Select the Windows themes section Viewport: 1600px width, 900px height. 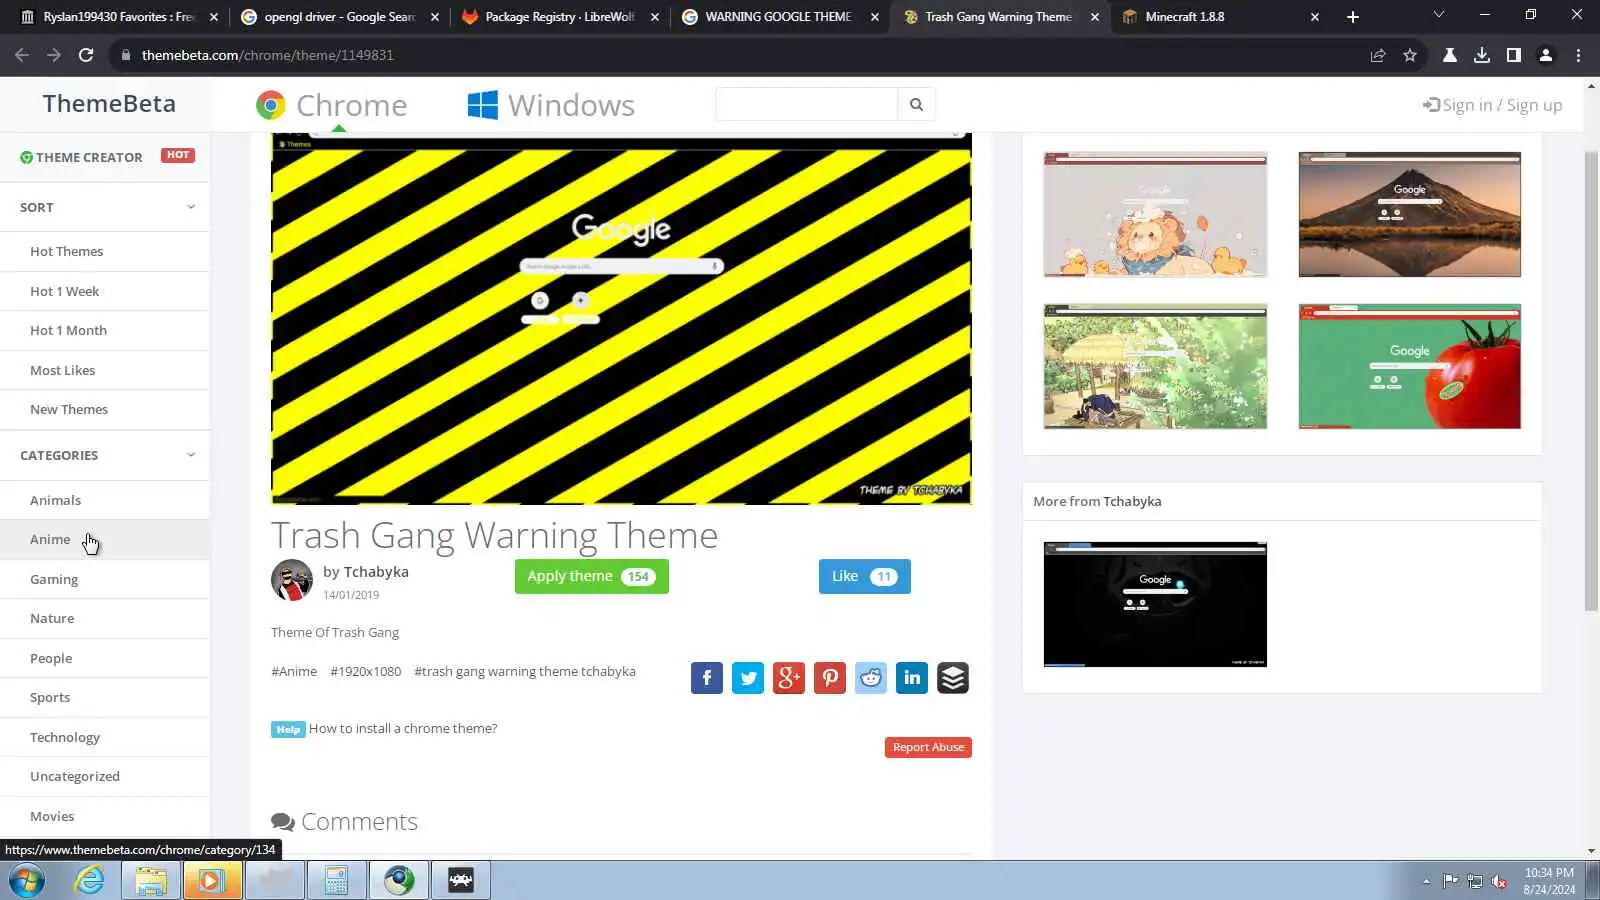pos(551,105)
